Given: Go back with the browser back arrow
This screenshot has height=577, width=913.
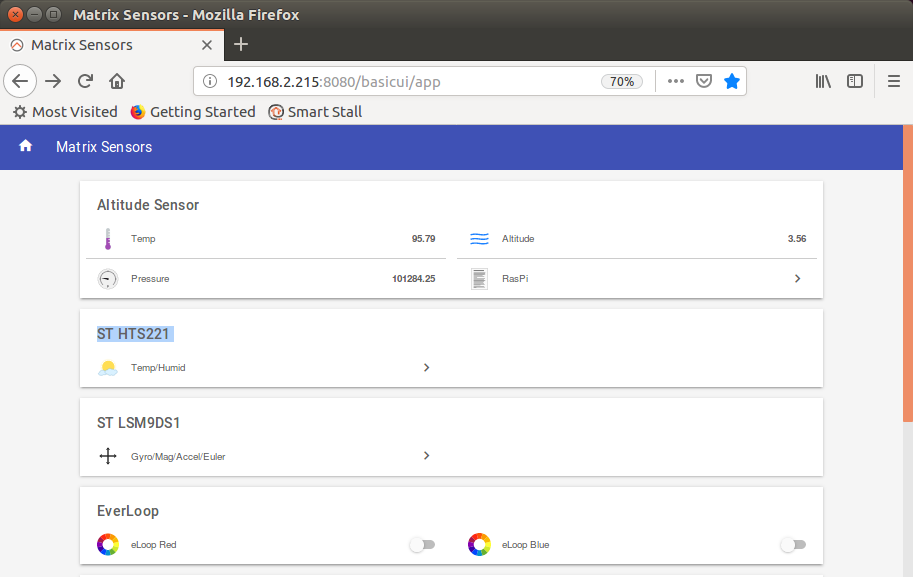Looking at the screenshot, I should (20, 81).
